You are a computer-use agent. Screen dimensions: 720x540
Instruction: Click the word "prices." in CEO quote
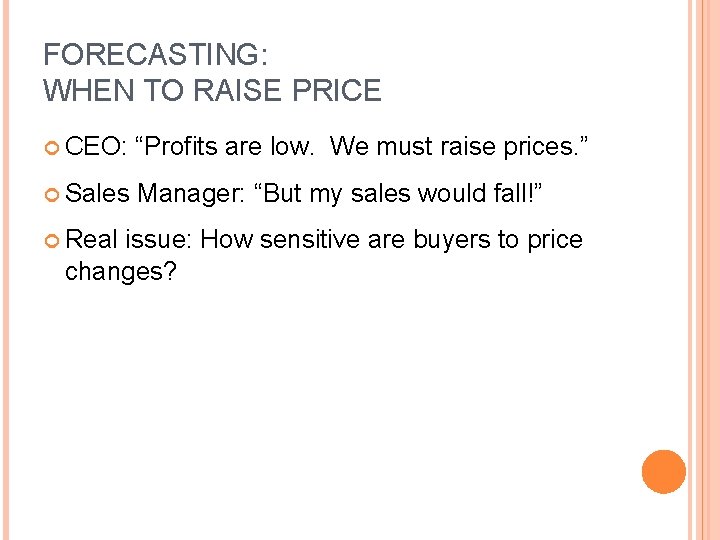point(546,148)
